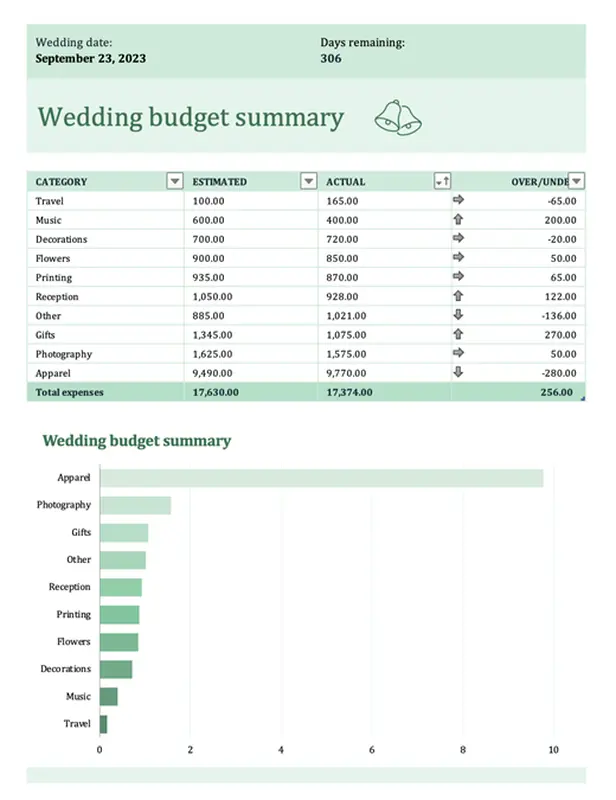Click the up arrow icon in Music row
Viewport: 616px width, 800px height.
[x=459, y=220]
